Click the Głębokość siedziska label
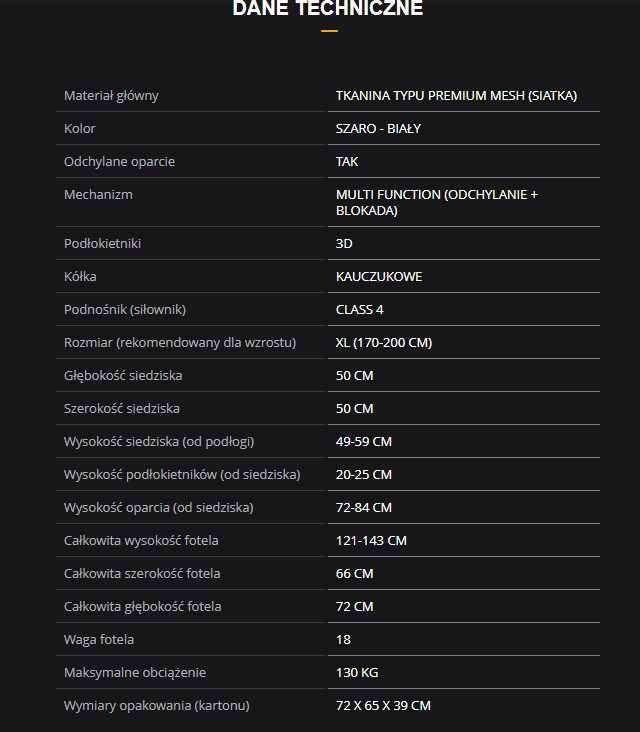Screen dimensions: 640x732 pyautogui.click(x=123, y=376)
